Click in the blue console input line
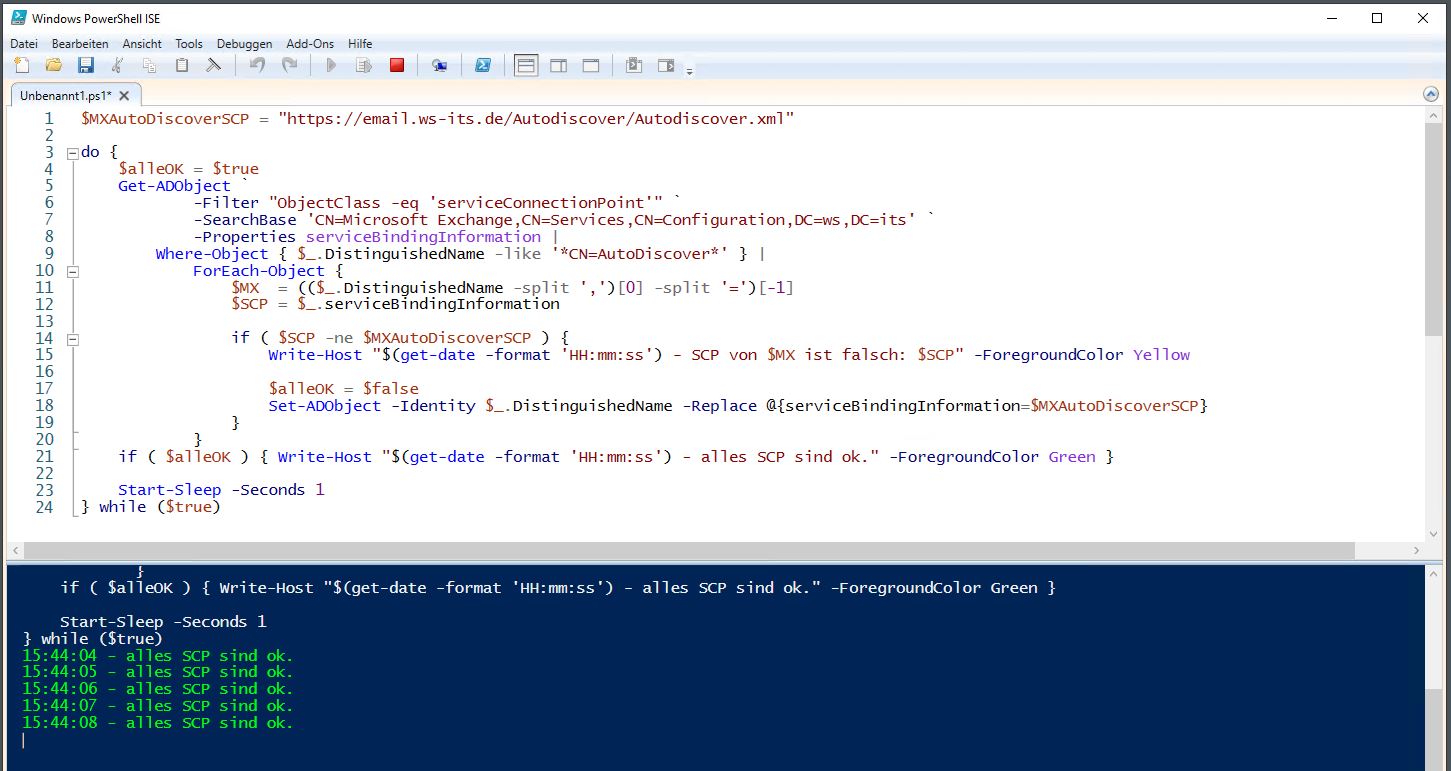The width and height of the screenshot is (1451, 771). (x=715, y=740)
